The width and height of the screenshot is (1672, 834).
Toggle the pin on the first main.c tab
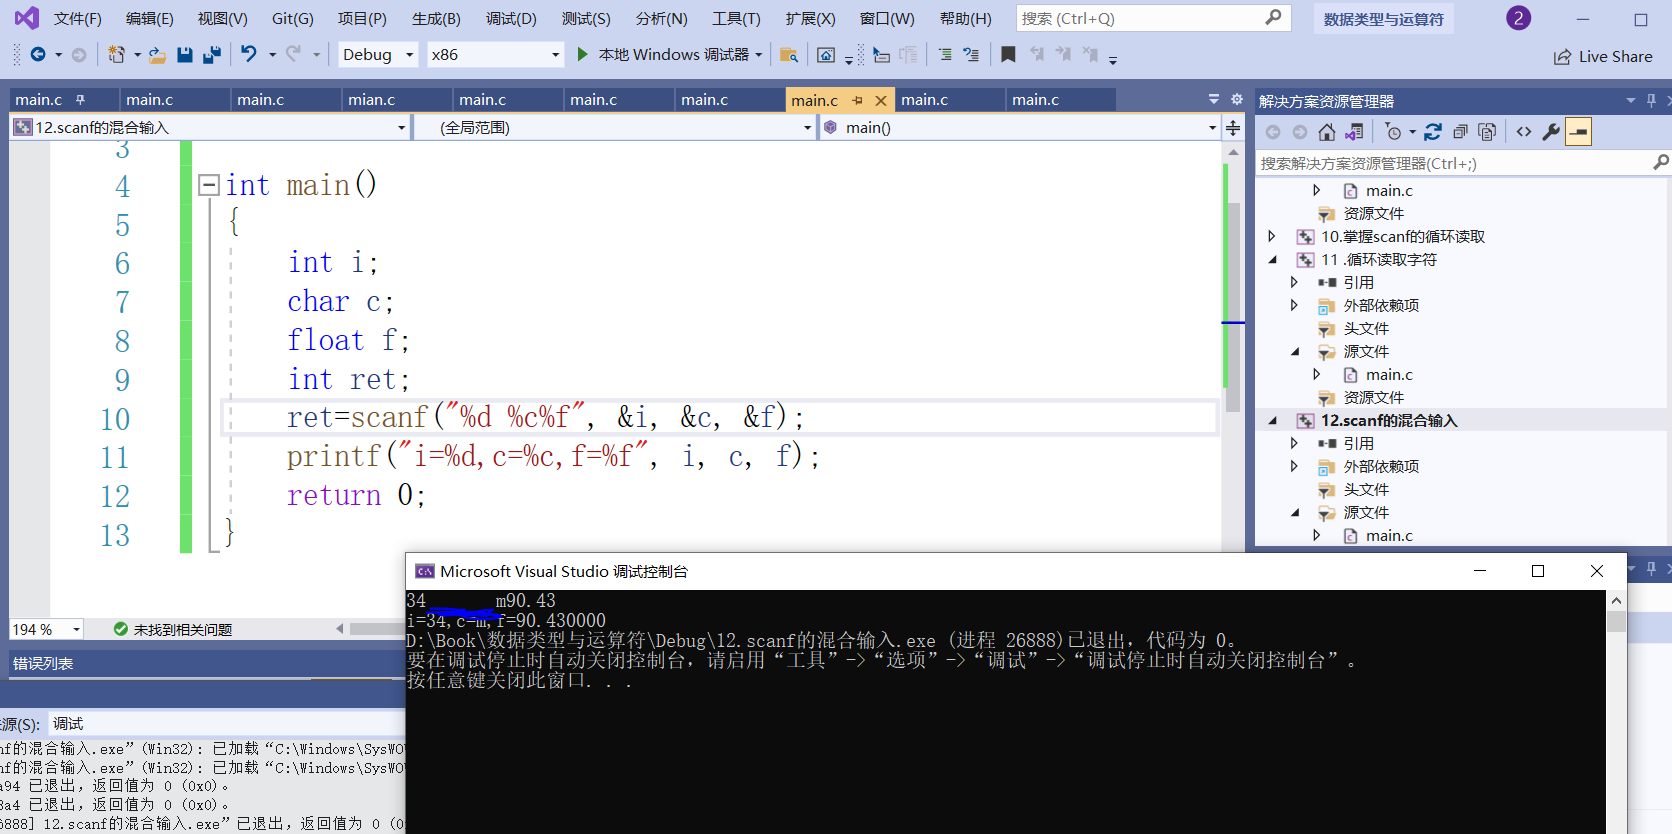81,99
